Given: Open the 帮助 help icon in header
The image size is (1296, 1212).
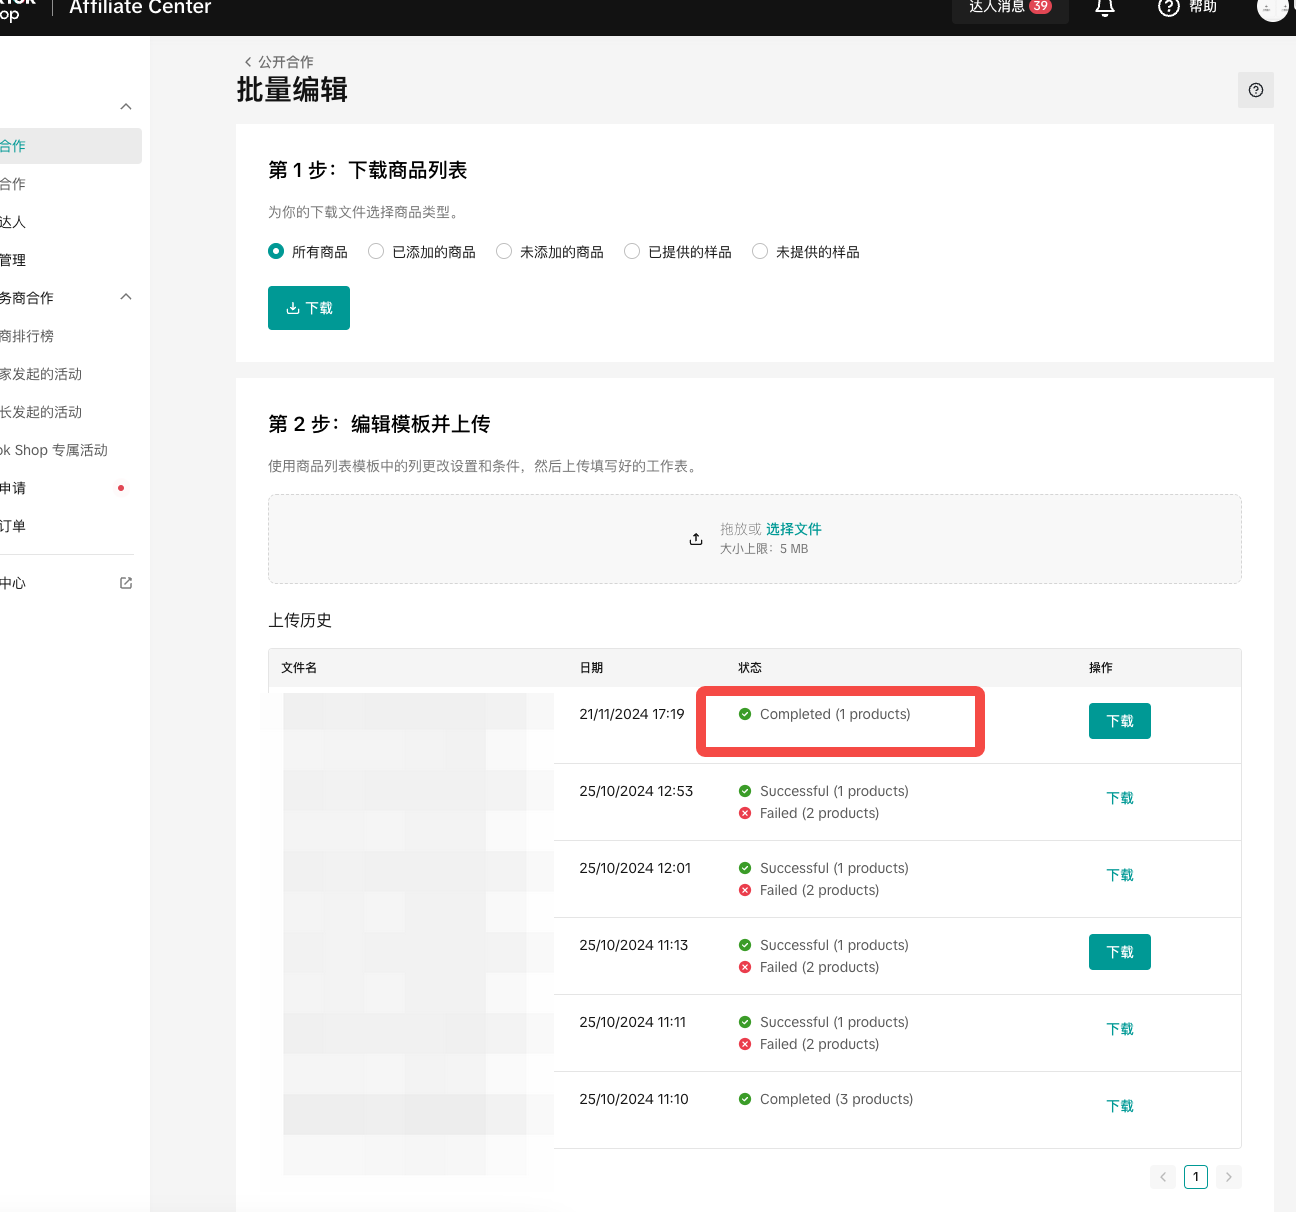Looking at the screenshot, I should pos(1168,8).
